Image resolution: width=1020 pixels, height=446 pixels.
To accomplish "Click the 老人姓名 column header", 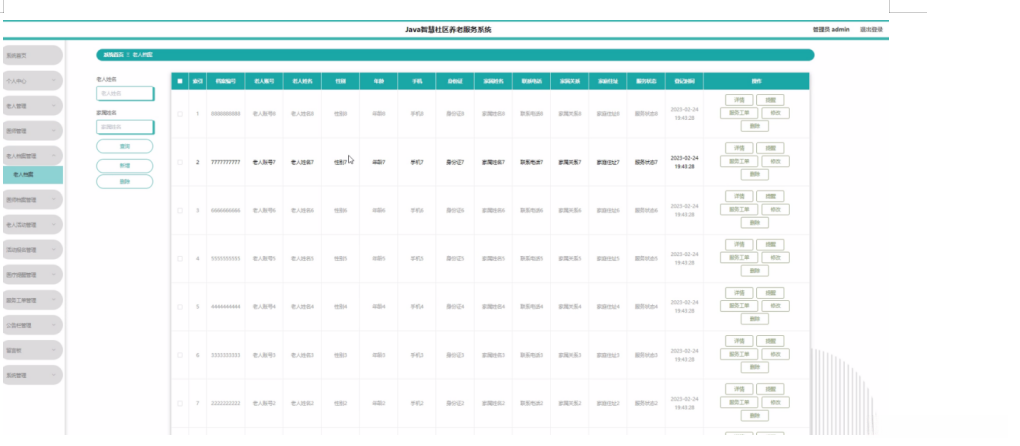I will (302, 81).
